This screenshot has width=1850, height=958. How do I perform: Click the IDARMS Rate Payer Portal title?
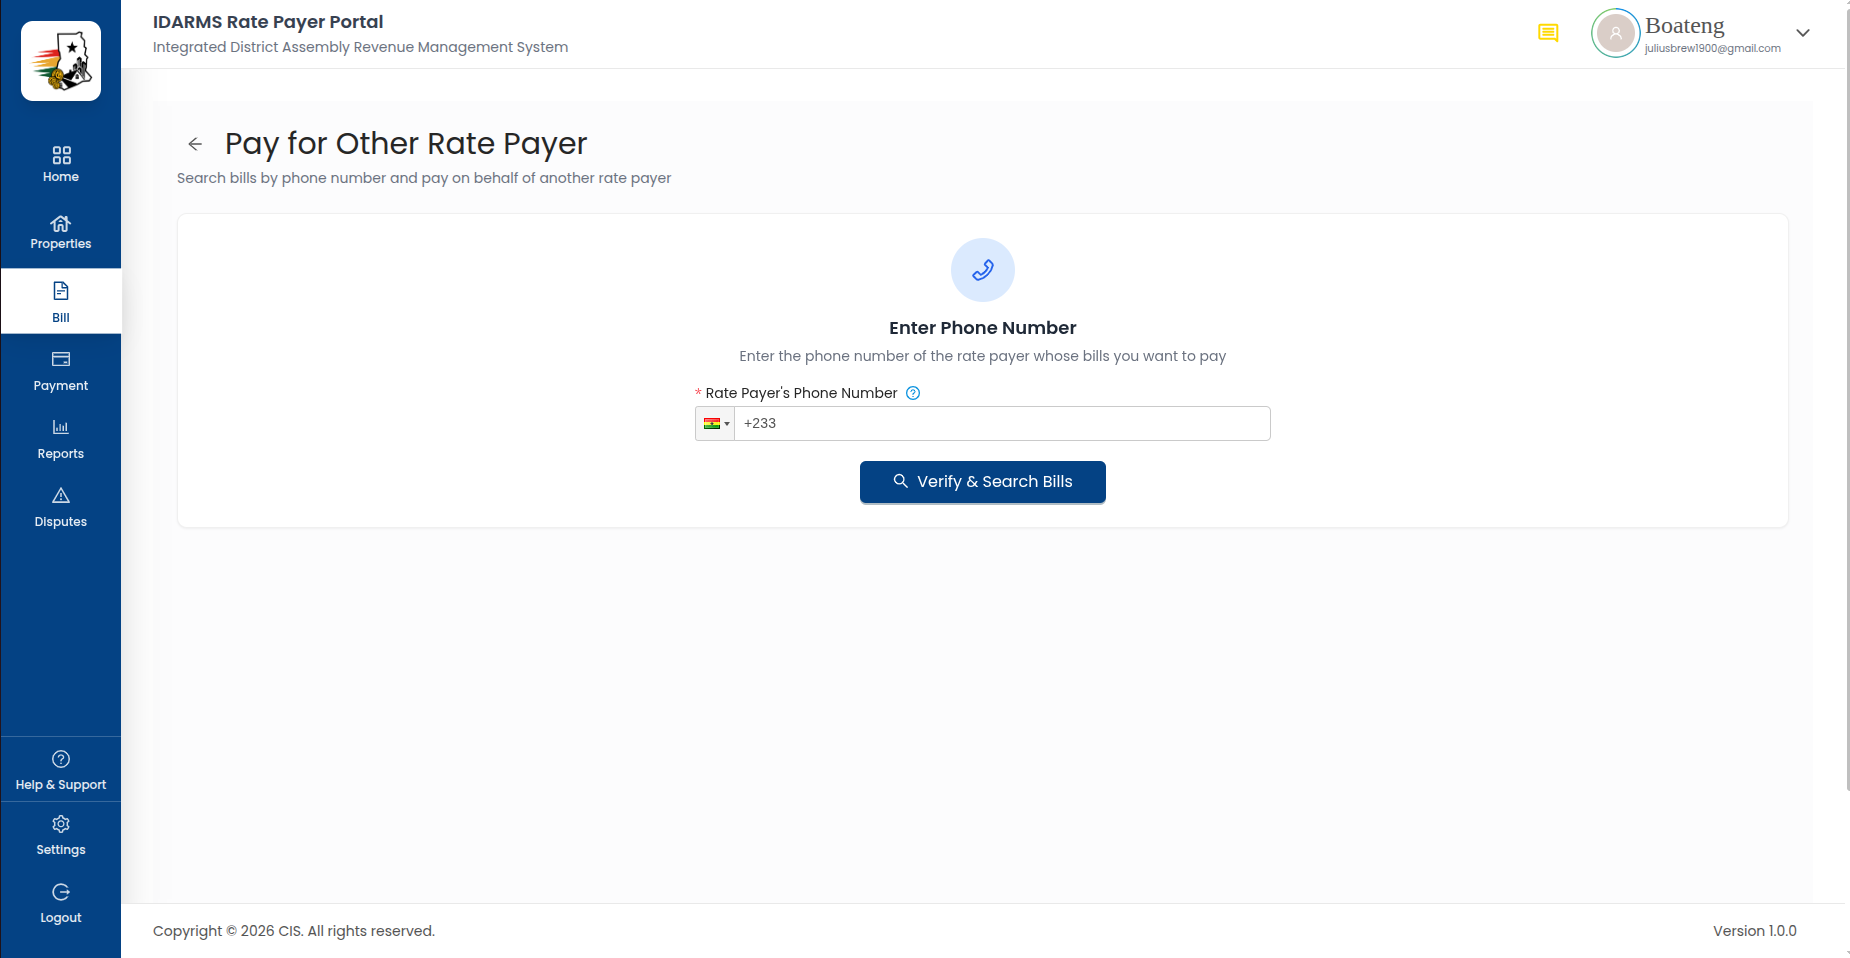click(x=268, y=22)
